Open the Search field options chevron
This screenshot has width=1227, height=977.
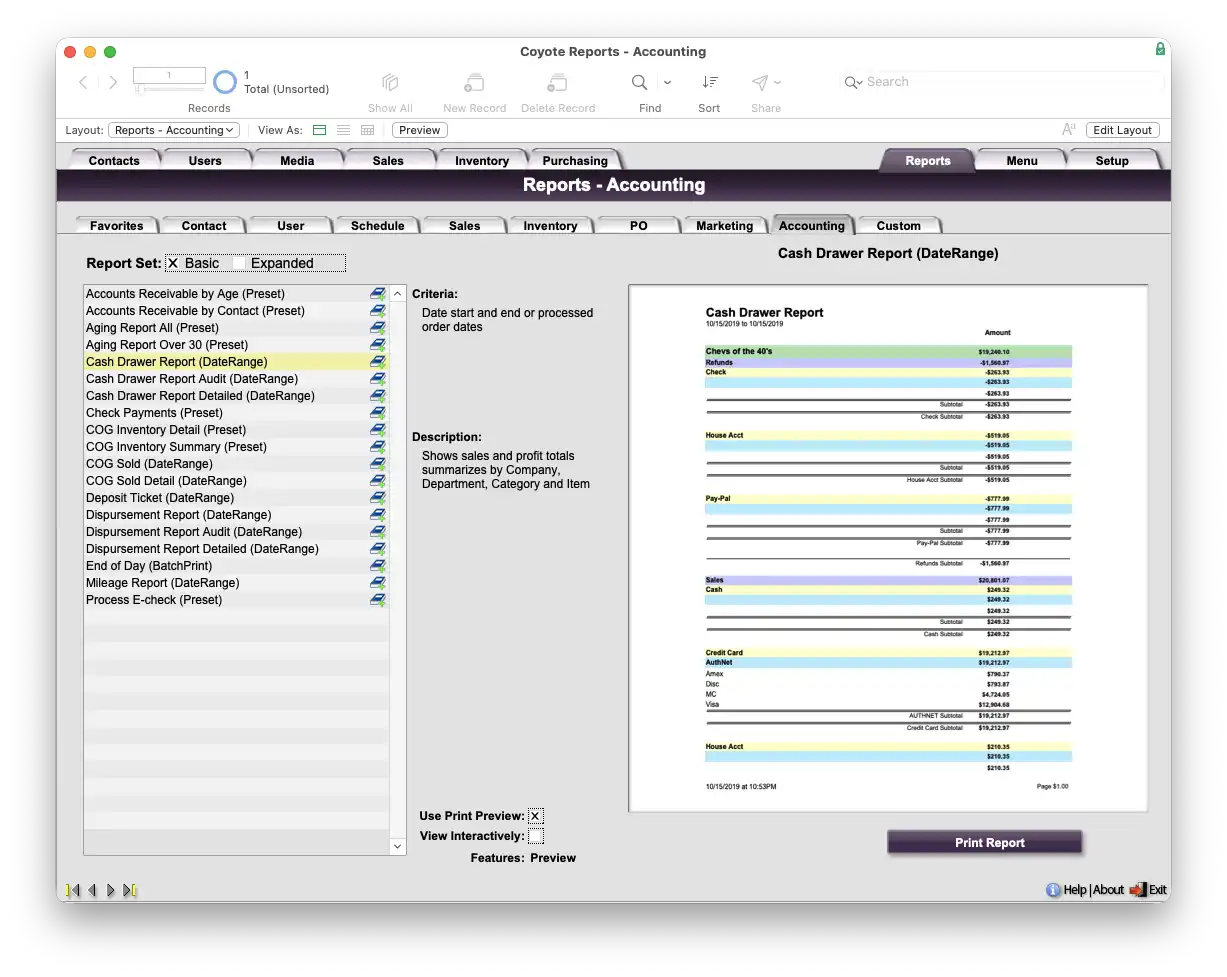click(x=853, y=83)
